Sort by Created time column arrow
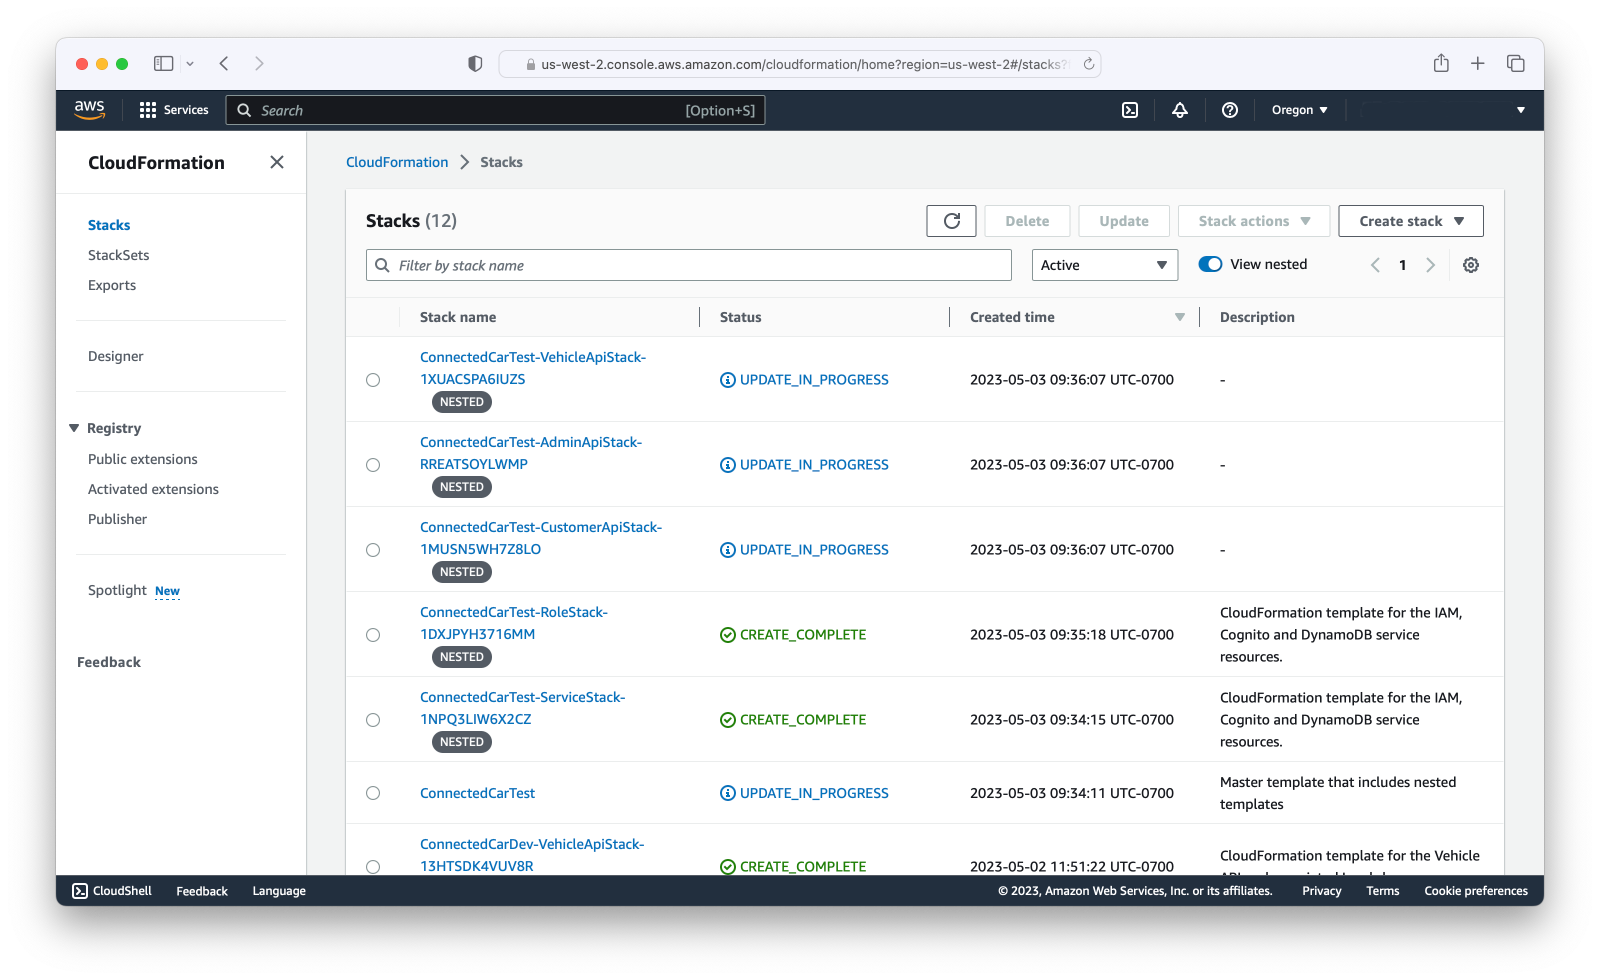Image resolution: width=1600 pixels, height=980 pixels. pyautogui.click(x=1180, y=317)
